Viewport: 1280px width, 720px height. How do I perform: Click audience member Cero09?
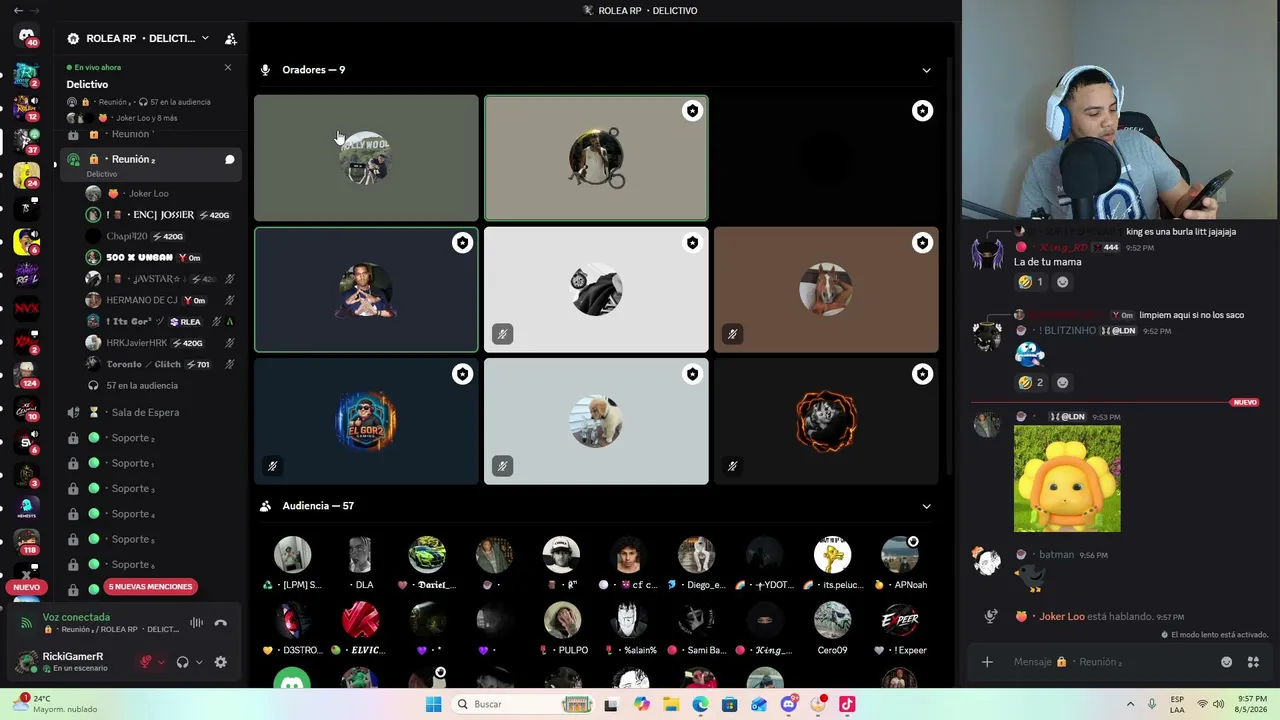point(832,628)
